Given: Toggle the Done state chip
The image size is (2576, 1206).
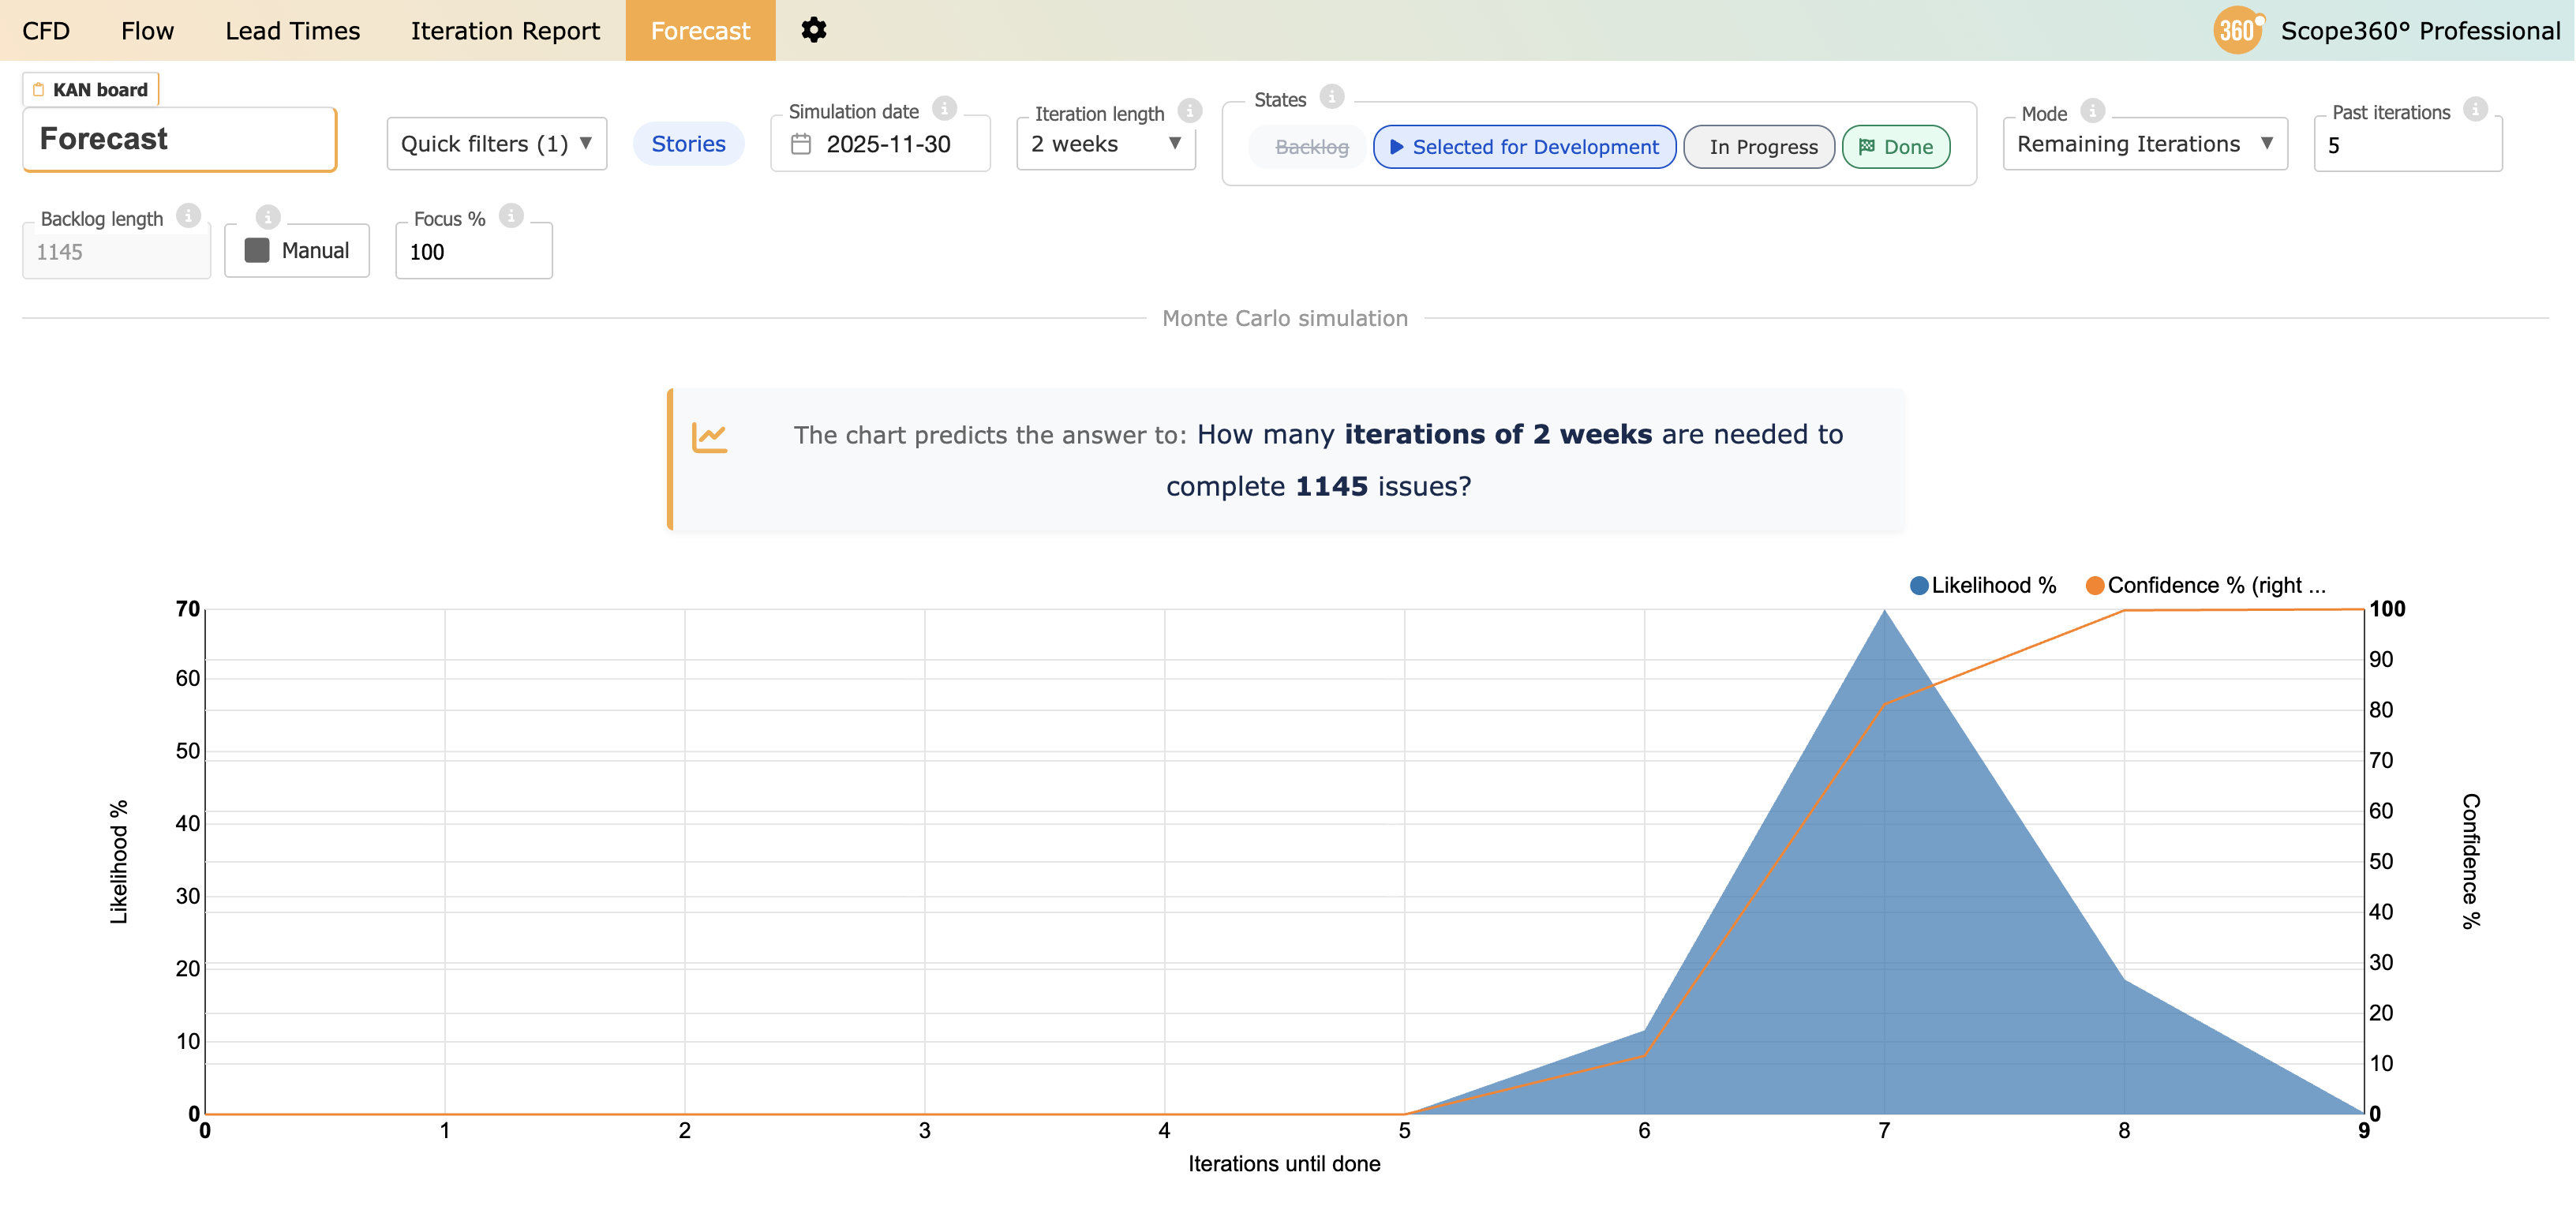Looking at the screenshot, I should [x=1896, y=147].
